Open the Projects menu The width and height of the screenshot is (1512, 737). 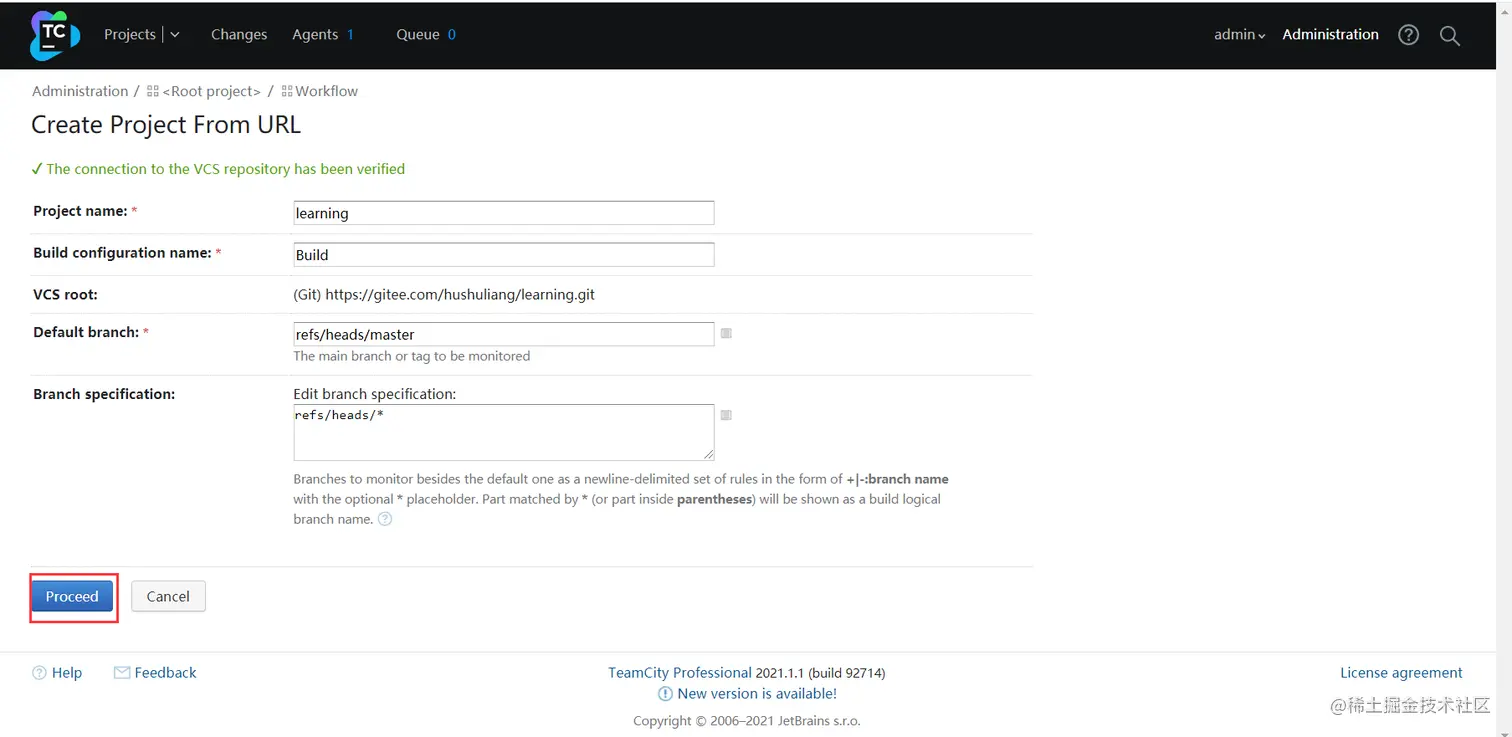tap(130, 35)
